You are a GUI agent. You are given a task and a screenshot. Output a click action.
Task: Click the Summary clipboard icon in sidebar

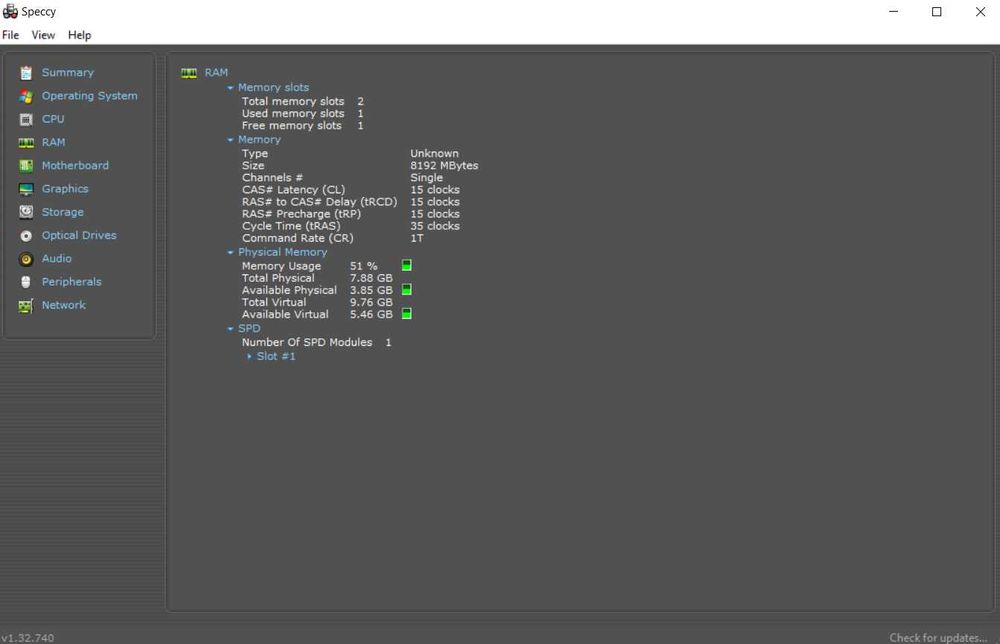(26, 73)
